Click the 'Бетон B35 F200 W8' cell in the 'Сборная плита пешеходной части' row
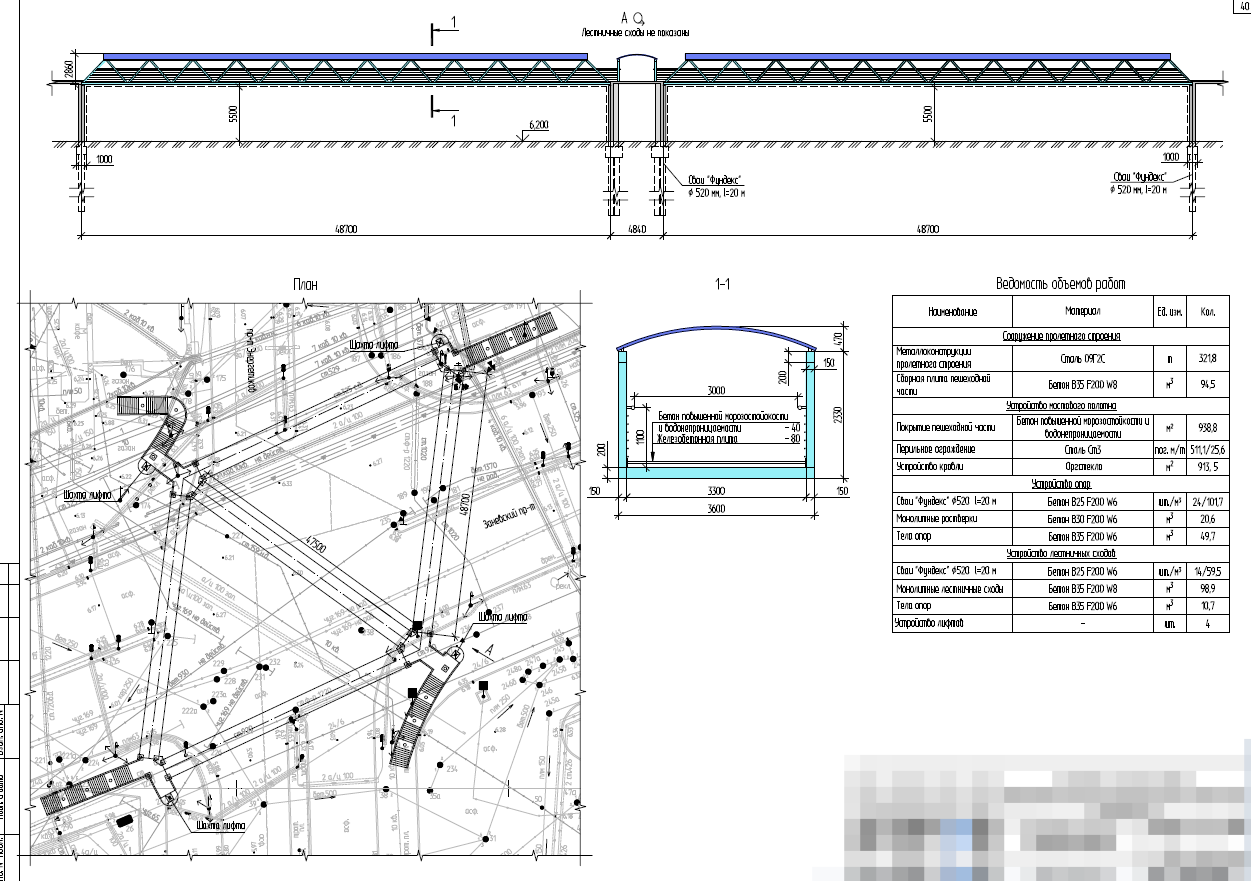 1082,385
